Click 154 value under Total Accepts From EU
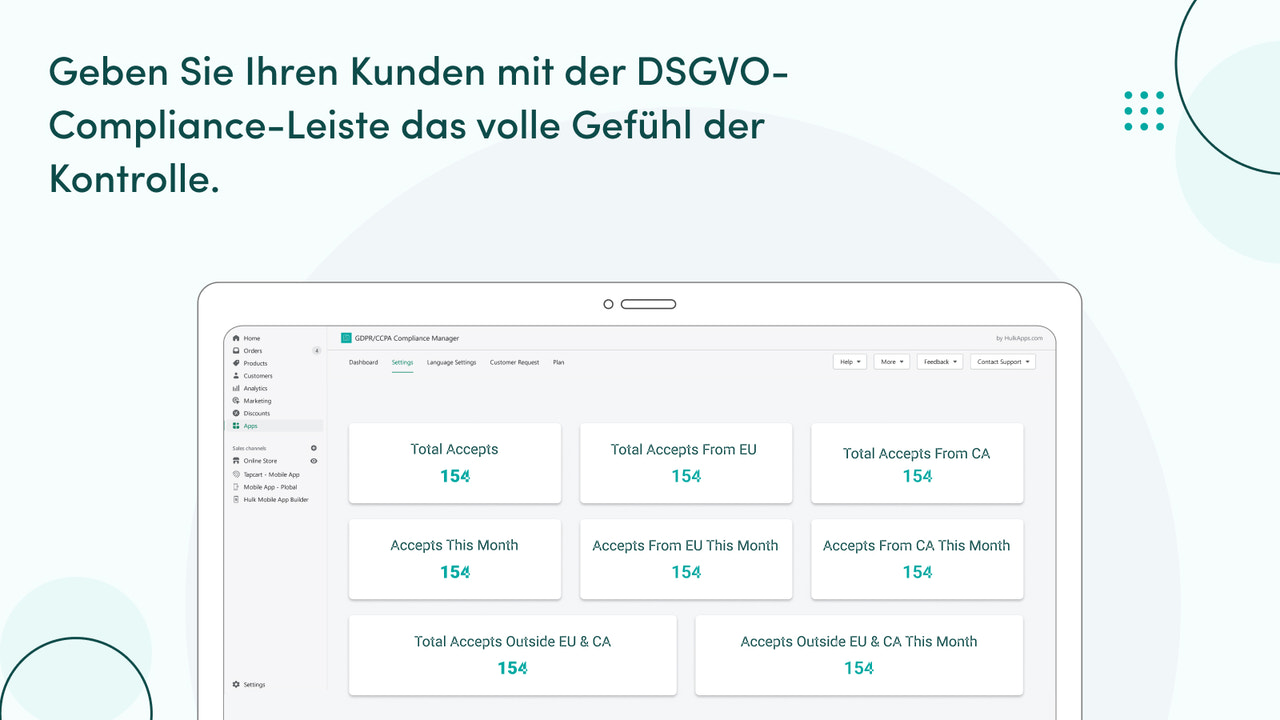The height and width of the screenshot is (720, 1280). coord(686,476)
